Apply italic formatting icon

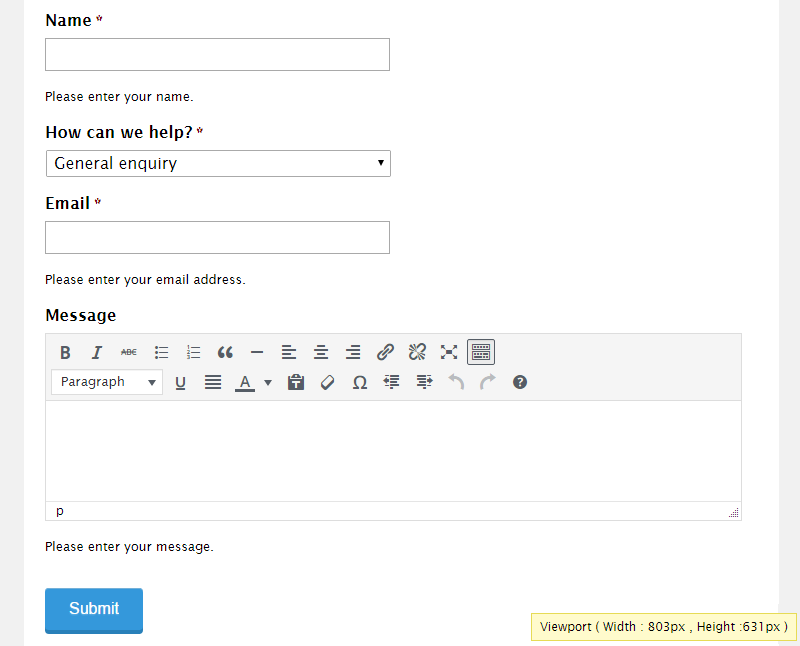[x=97, y=352]
